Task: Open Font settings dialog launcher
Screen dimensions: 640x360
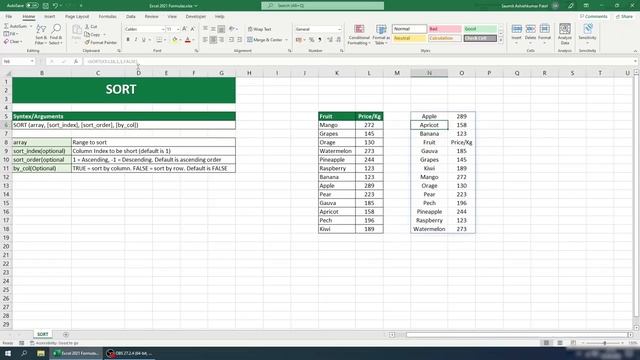Action: point(196,51)
